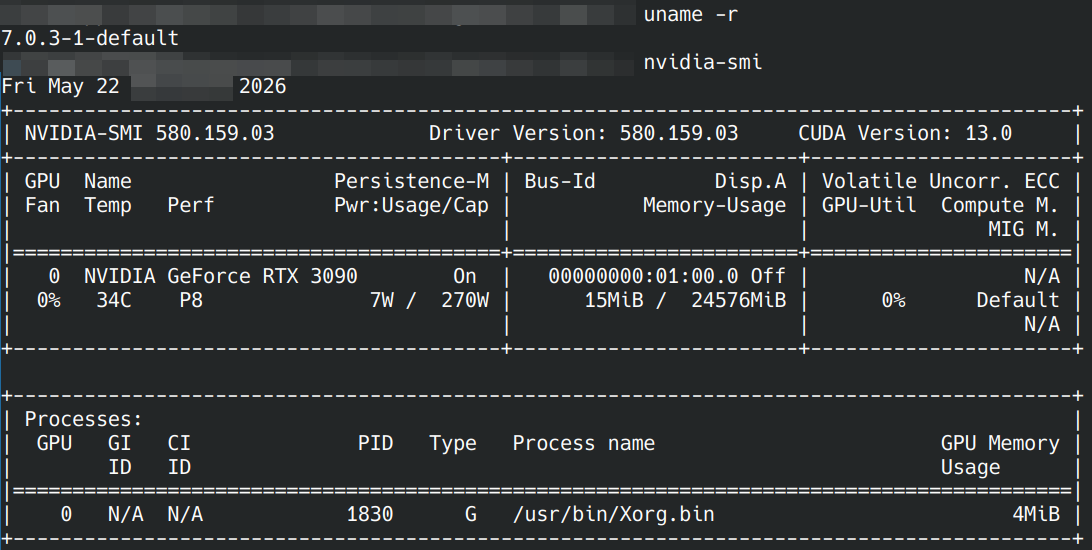Click the NVIDIA GeForce RTX 3090 name

[x=221, y=276]
